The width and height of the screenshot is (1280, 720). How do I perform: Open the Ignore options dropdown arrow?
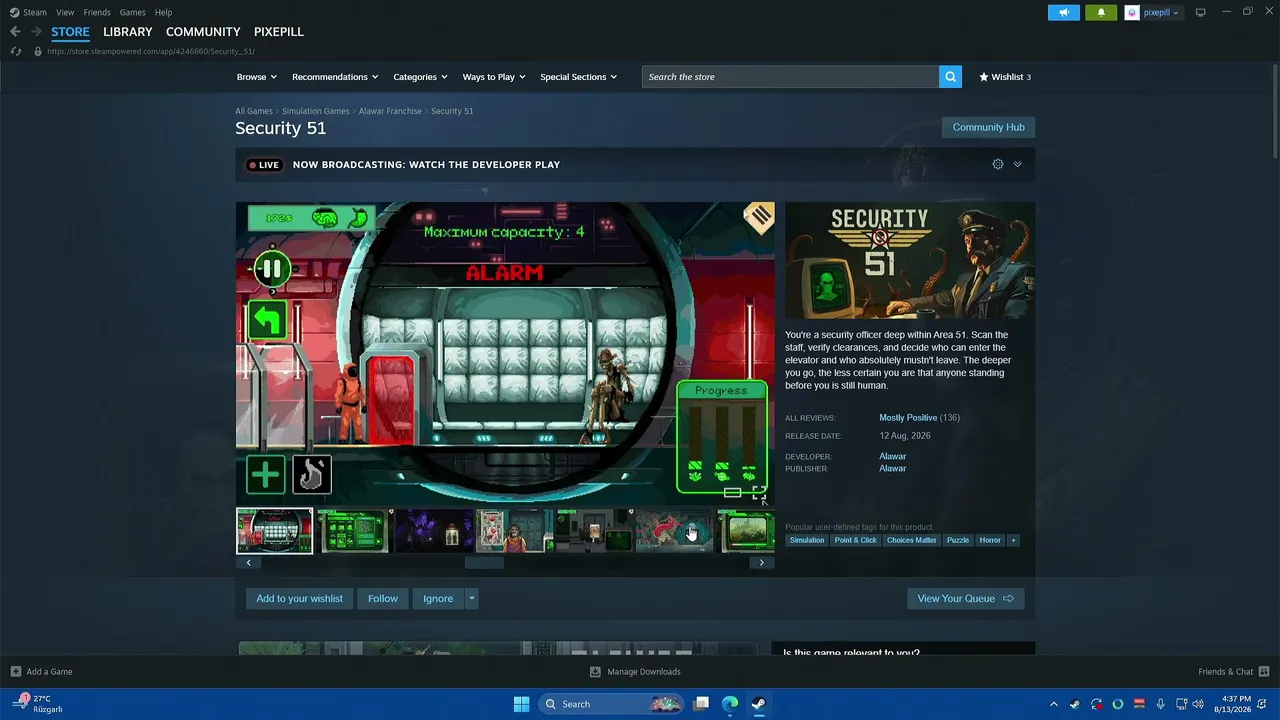[471, 599]
